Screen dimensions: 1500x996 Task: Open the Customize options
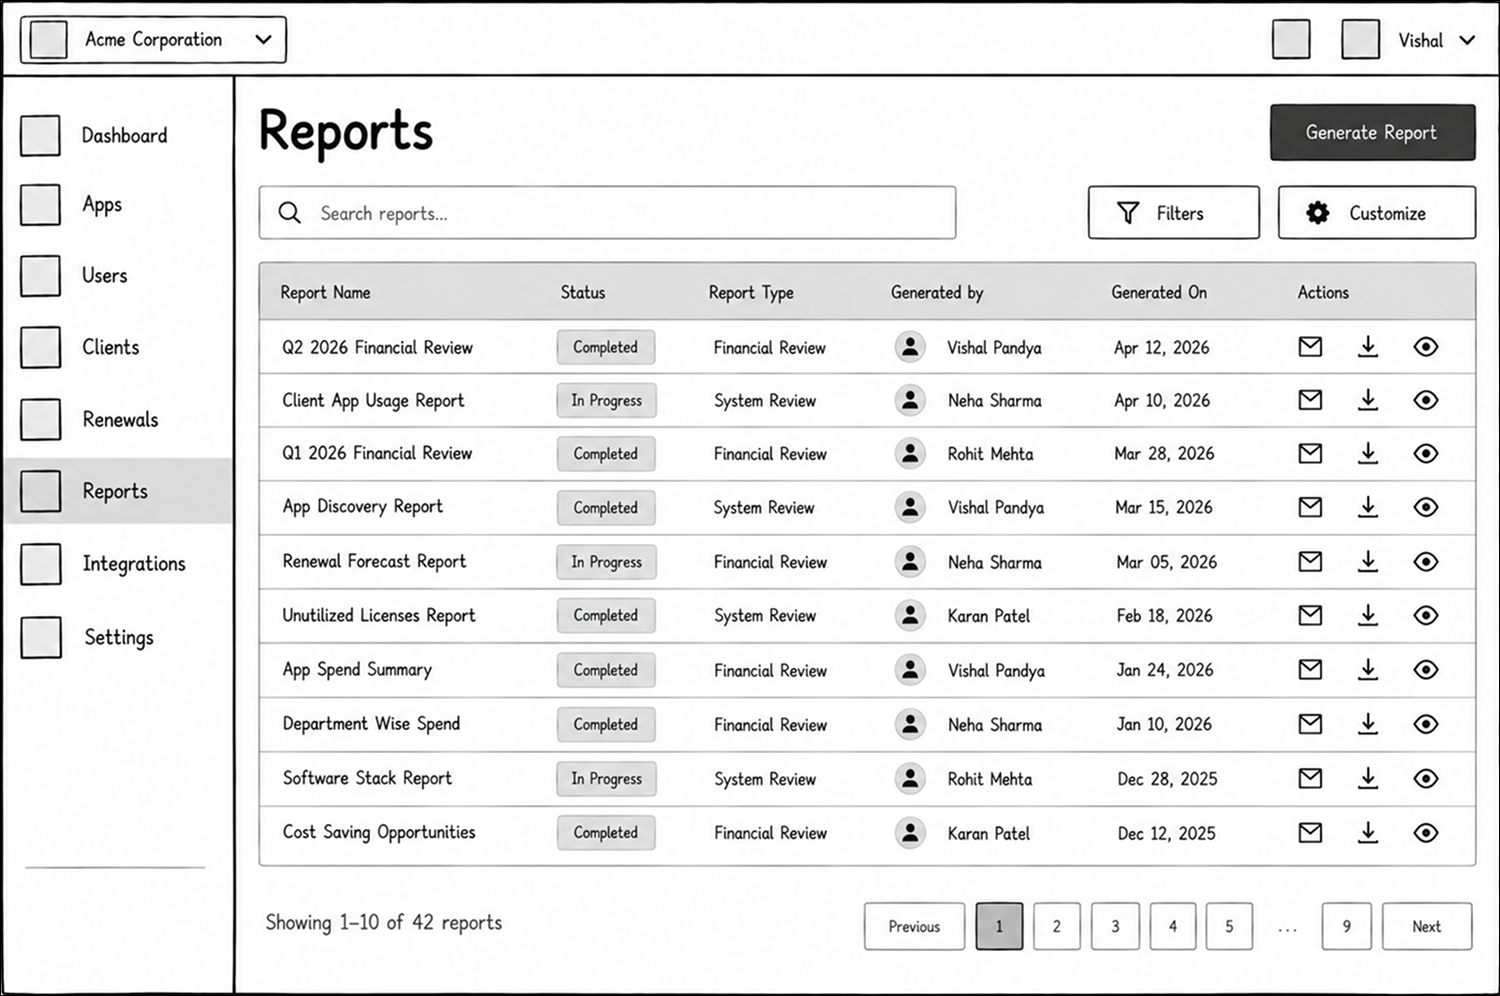coord(1376,212)
